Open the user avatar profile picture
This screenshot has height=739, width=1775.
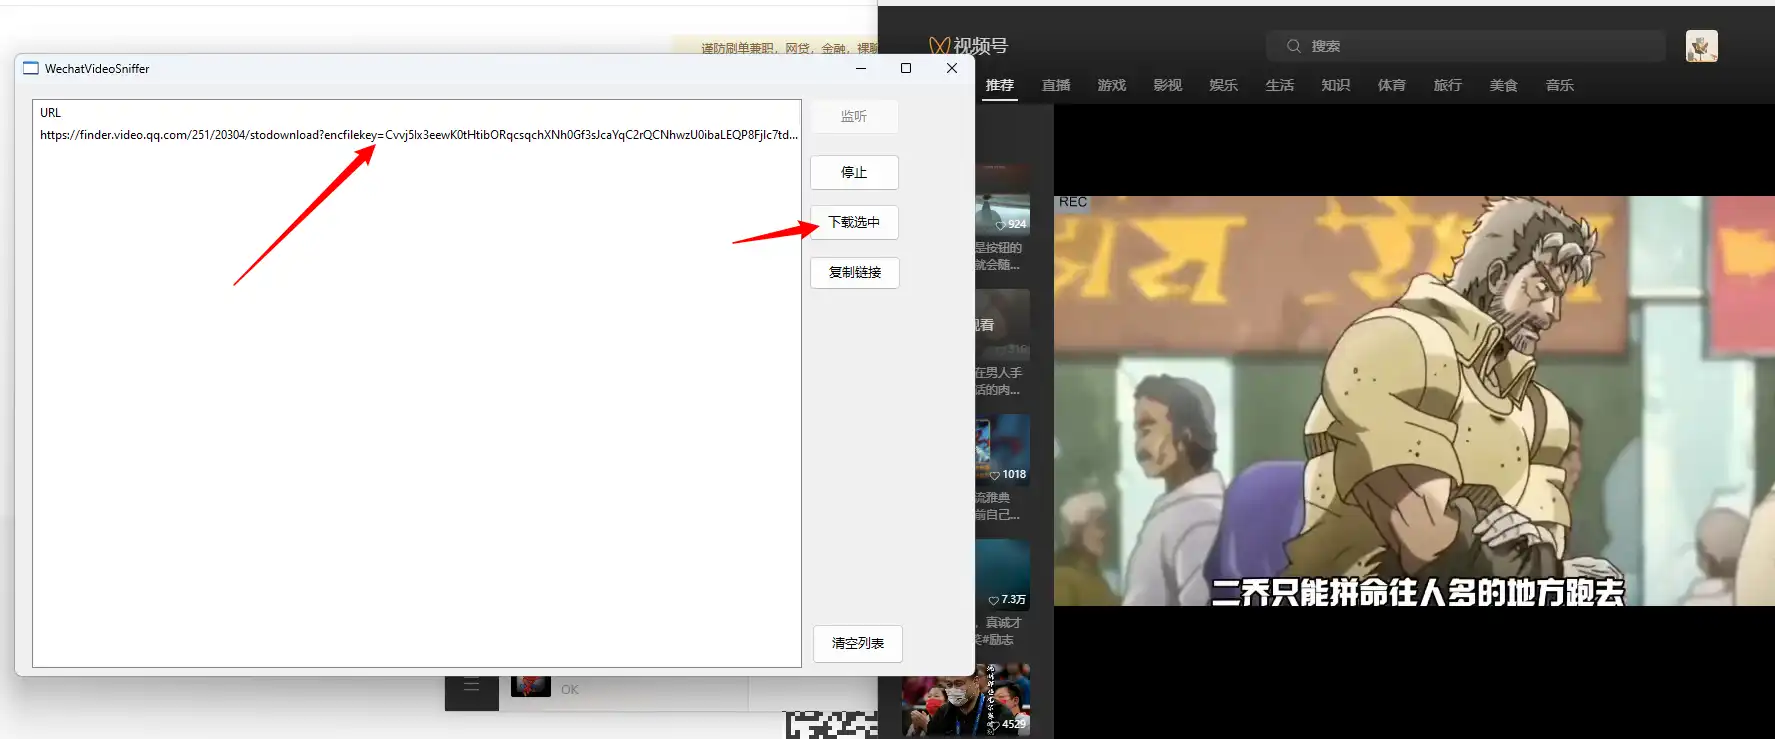[1701, 46]
